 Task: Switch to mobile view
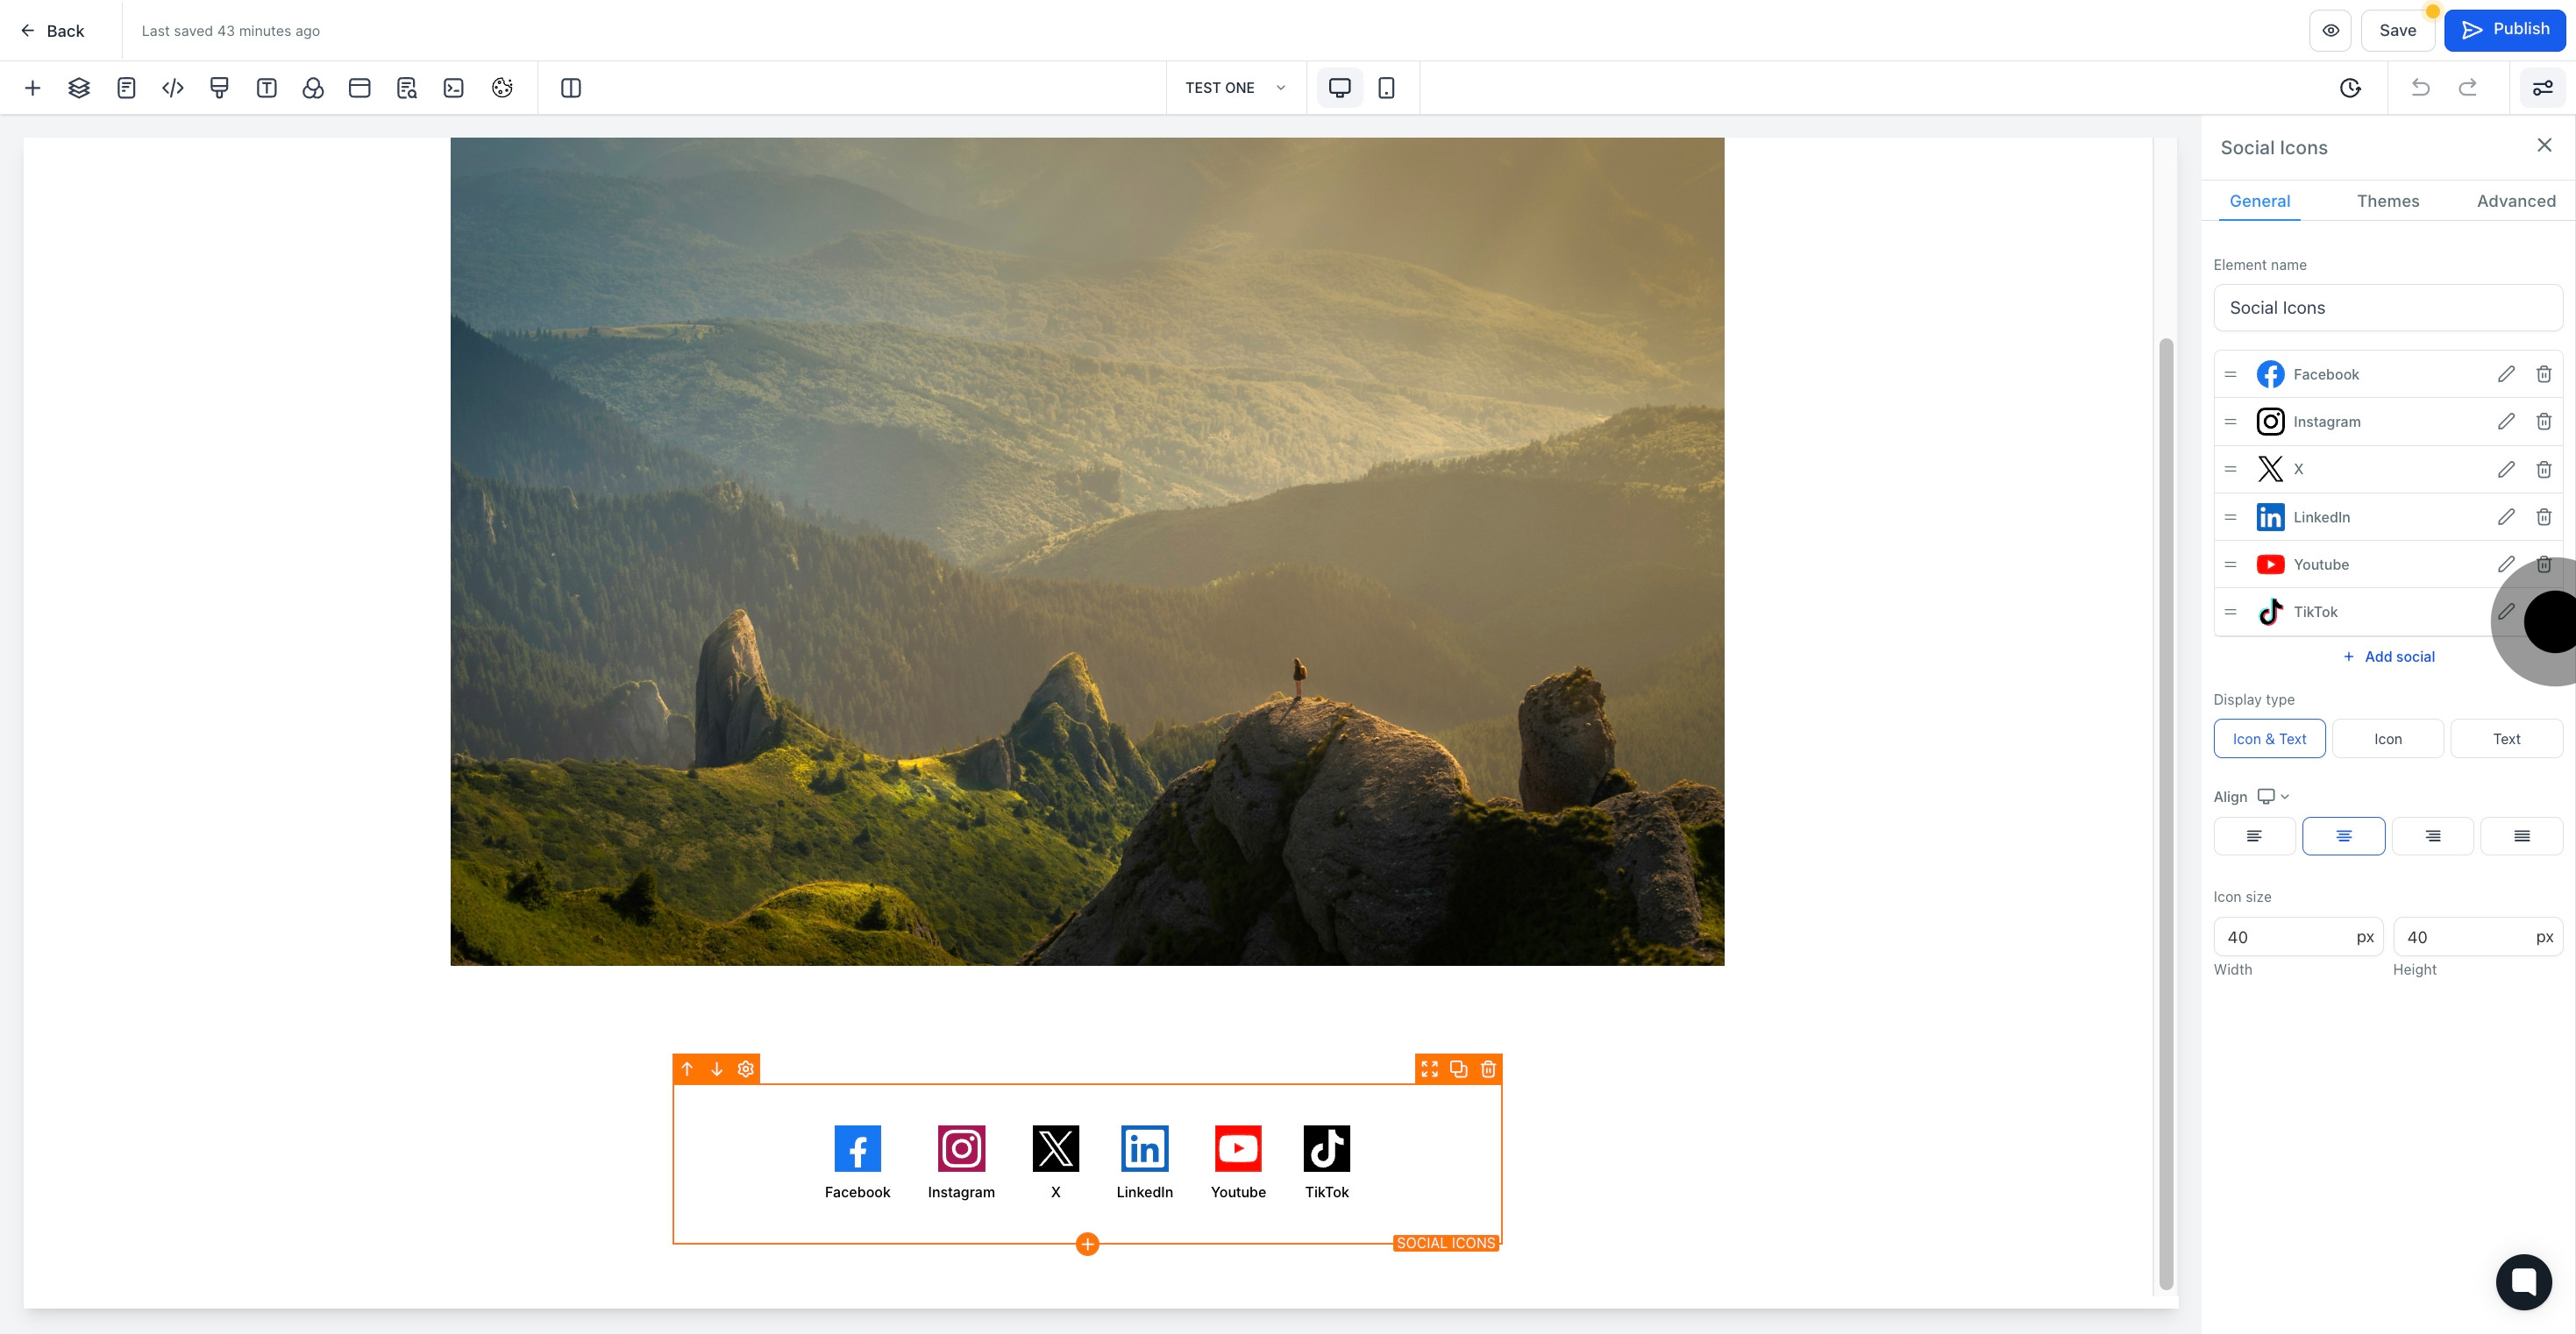1386,88
